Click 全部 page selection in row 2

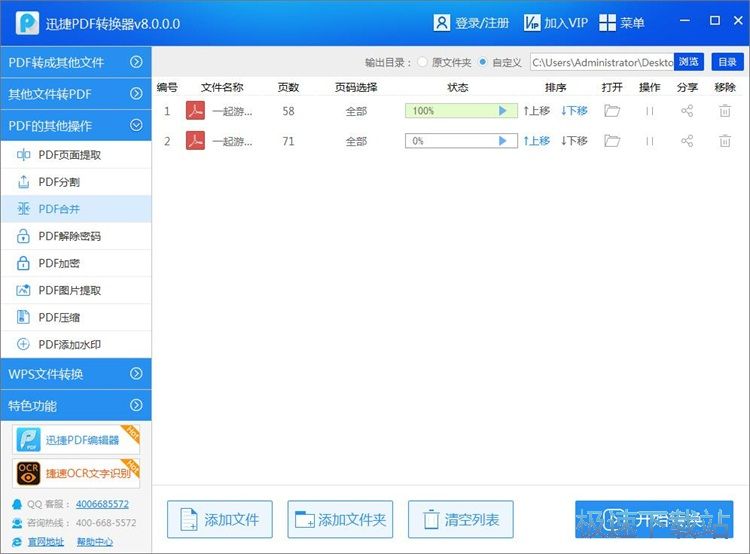click(356, 142)
